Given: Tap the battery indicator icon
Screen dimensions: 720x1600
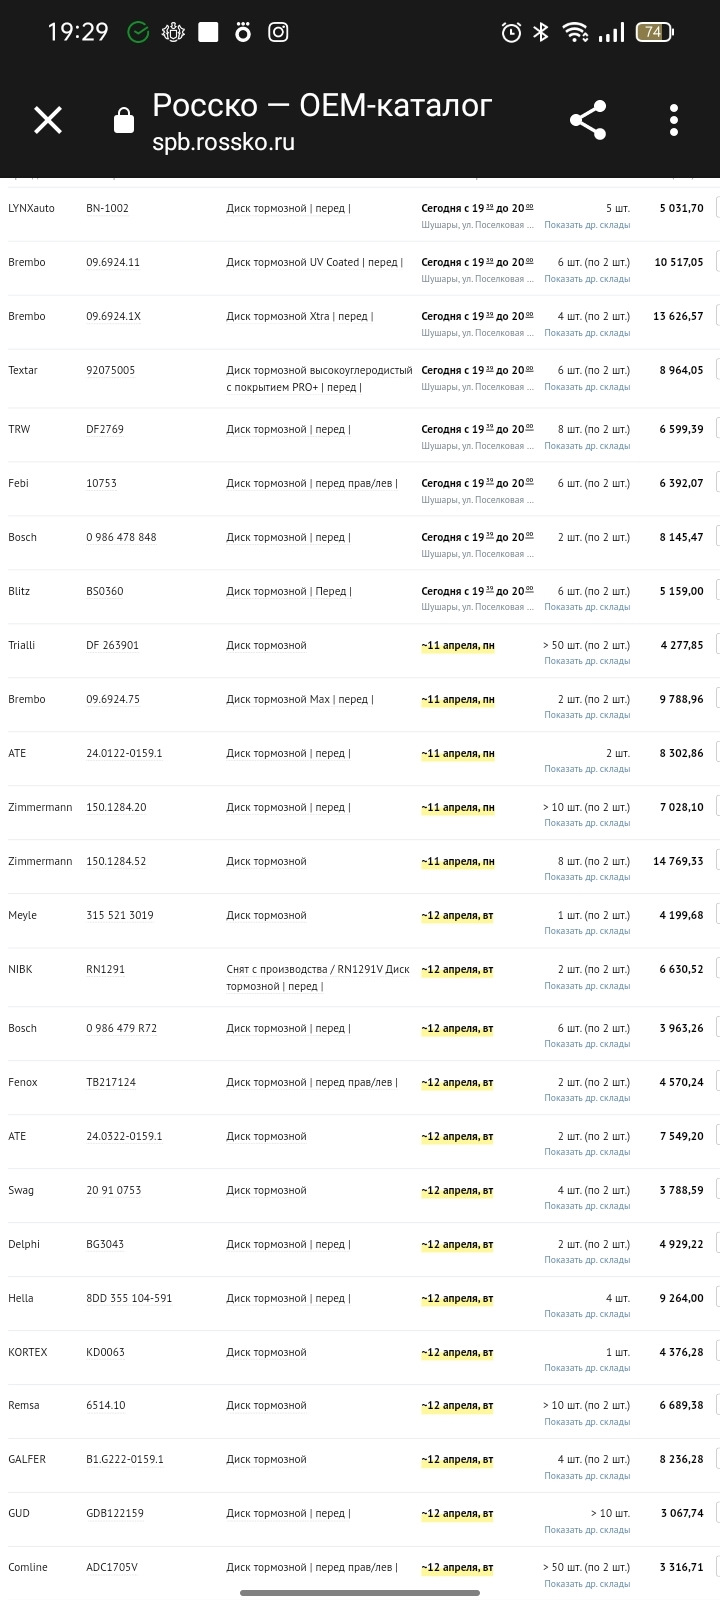Looking at the screenshot, I should (x=654, y=32).
